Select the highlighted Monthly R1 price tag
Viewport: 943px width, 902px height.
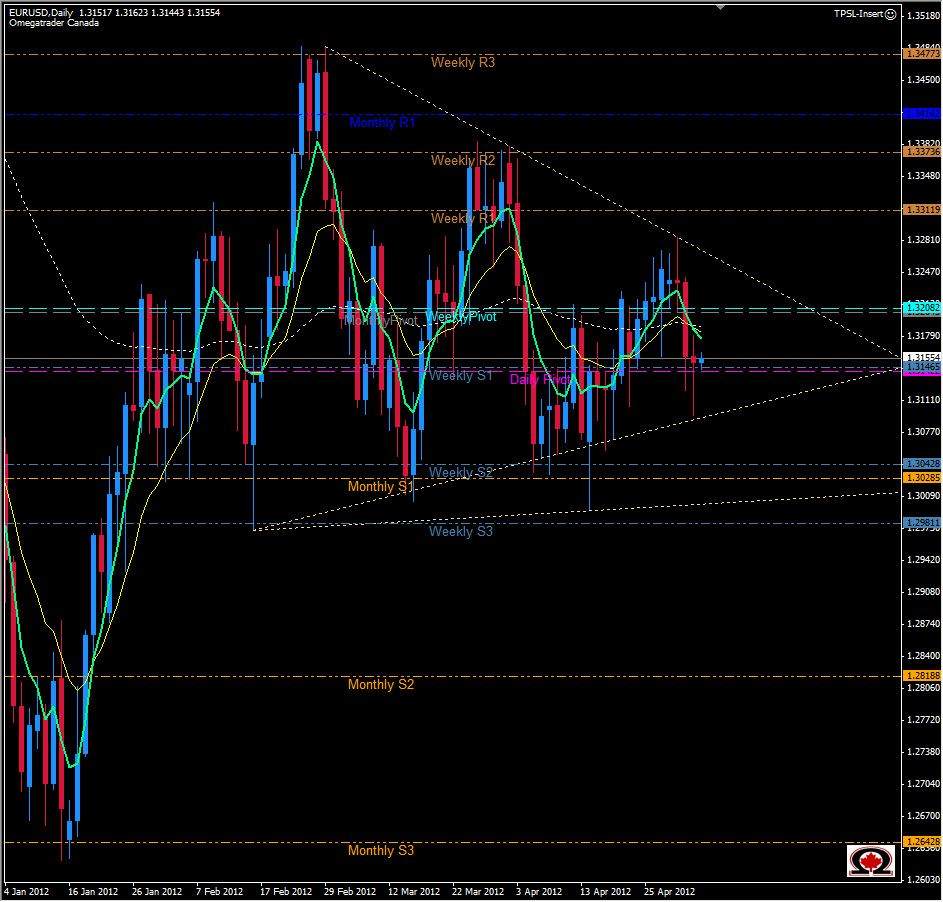tap(923, 115)
